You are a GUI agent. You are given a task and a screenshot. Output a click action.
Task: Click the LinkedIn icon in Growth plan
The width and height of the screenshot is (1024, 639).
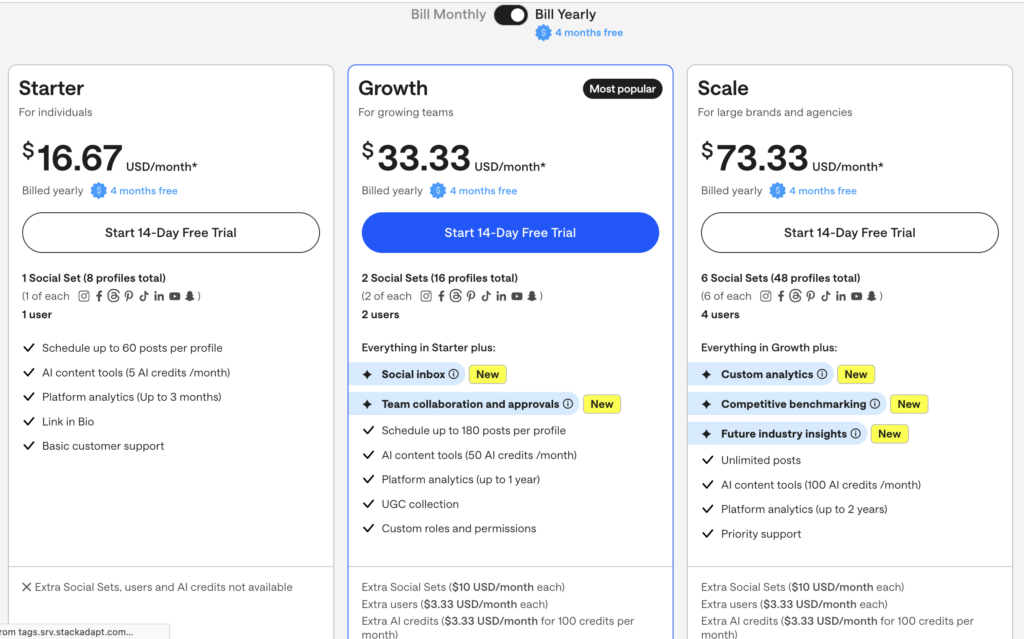[x=501, y=296]
